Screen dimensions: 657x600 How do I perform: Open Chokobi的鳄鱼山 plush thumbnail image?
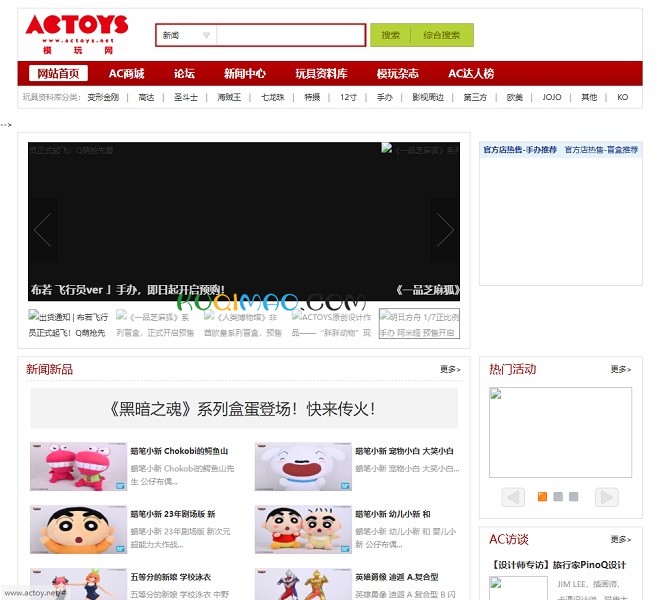[78, 466]
